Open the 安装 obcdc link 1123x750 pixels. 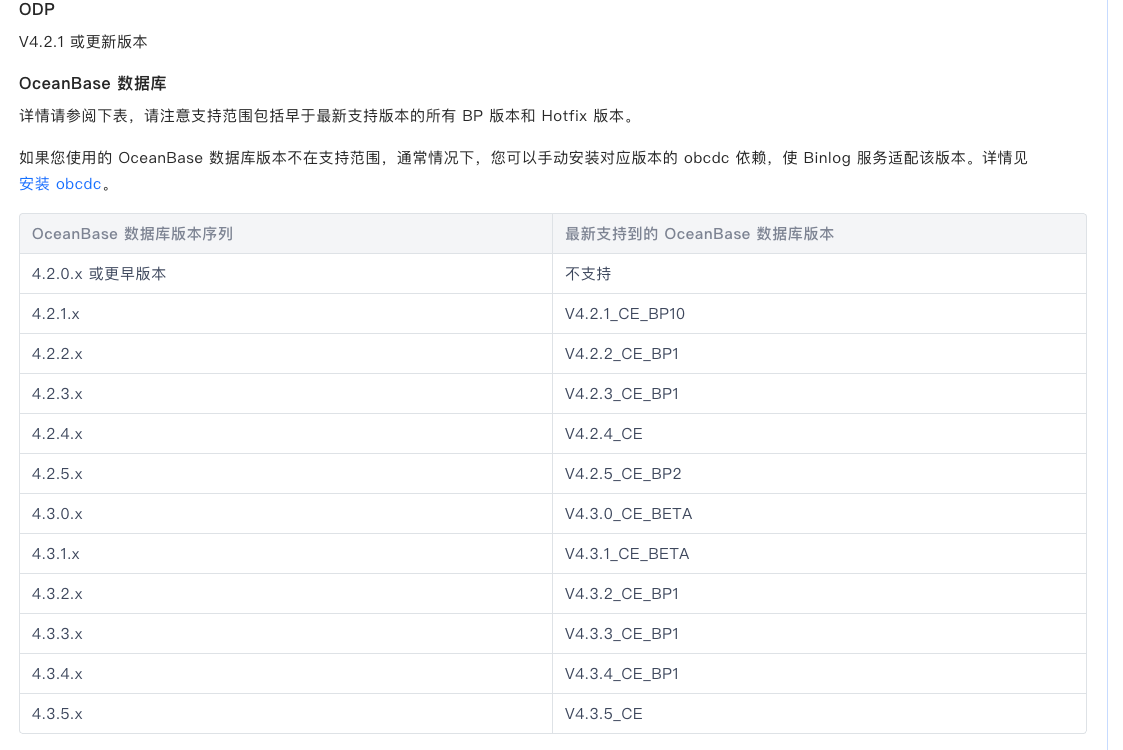60,184
